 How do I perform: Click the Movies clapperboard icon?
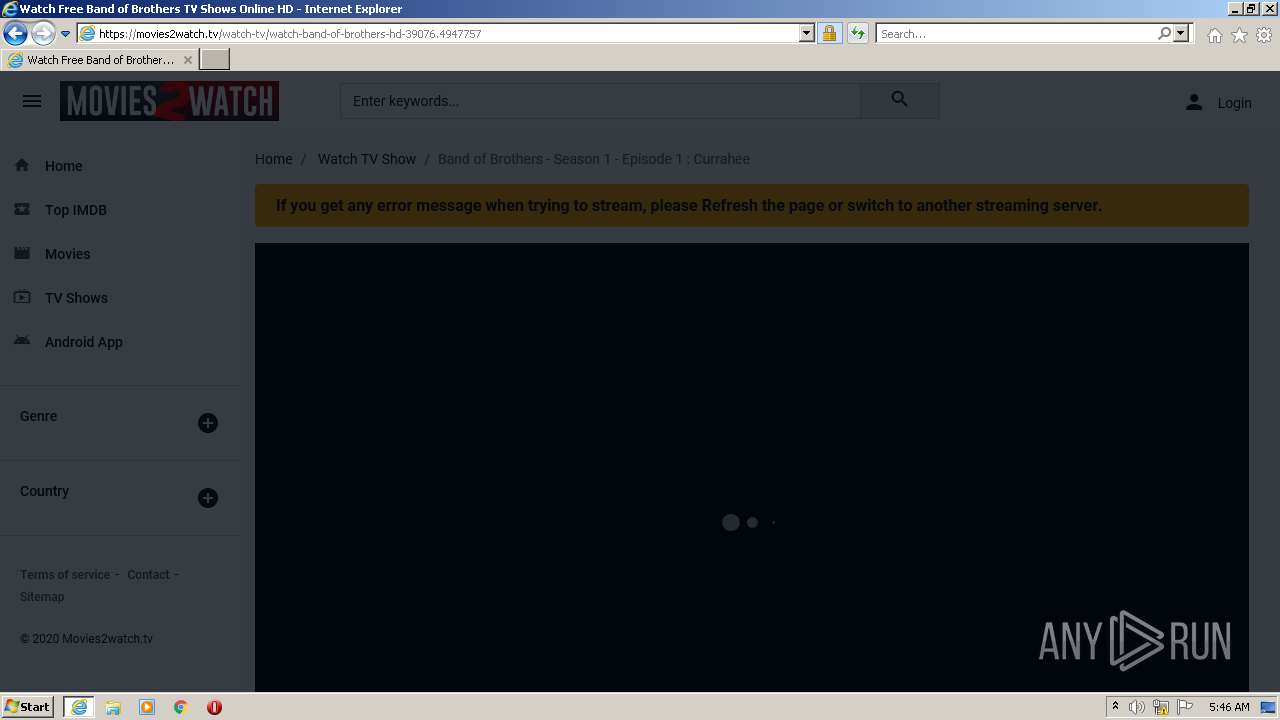(x=22, y=253)
